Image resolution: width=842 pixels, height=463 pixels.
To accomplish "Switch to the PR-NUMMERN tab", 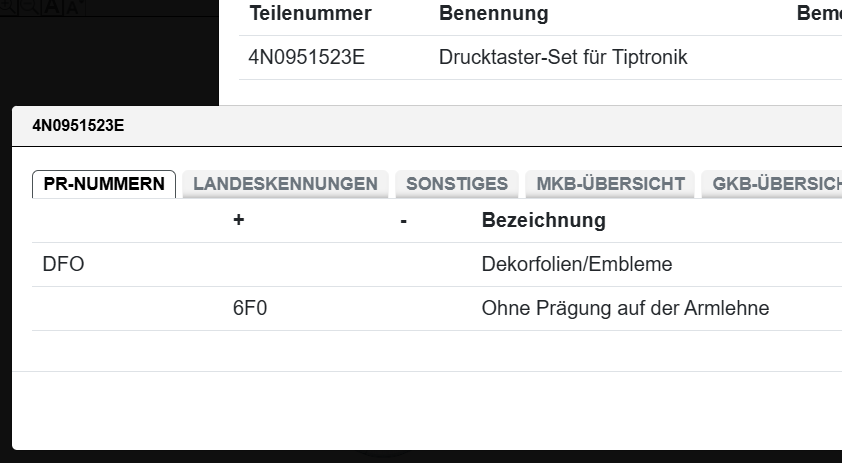I will (104, 184).
